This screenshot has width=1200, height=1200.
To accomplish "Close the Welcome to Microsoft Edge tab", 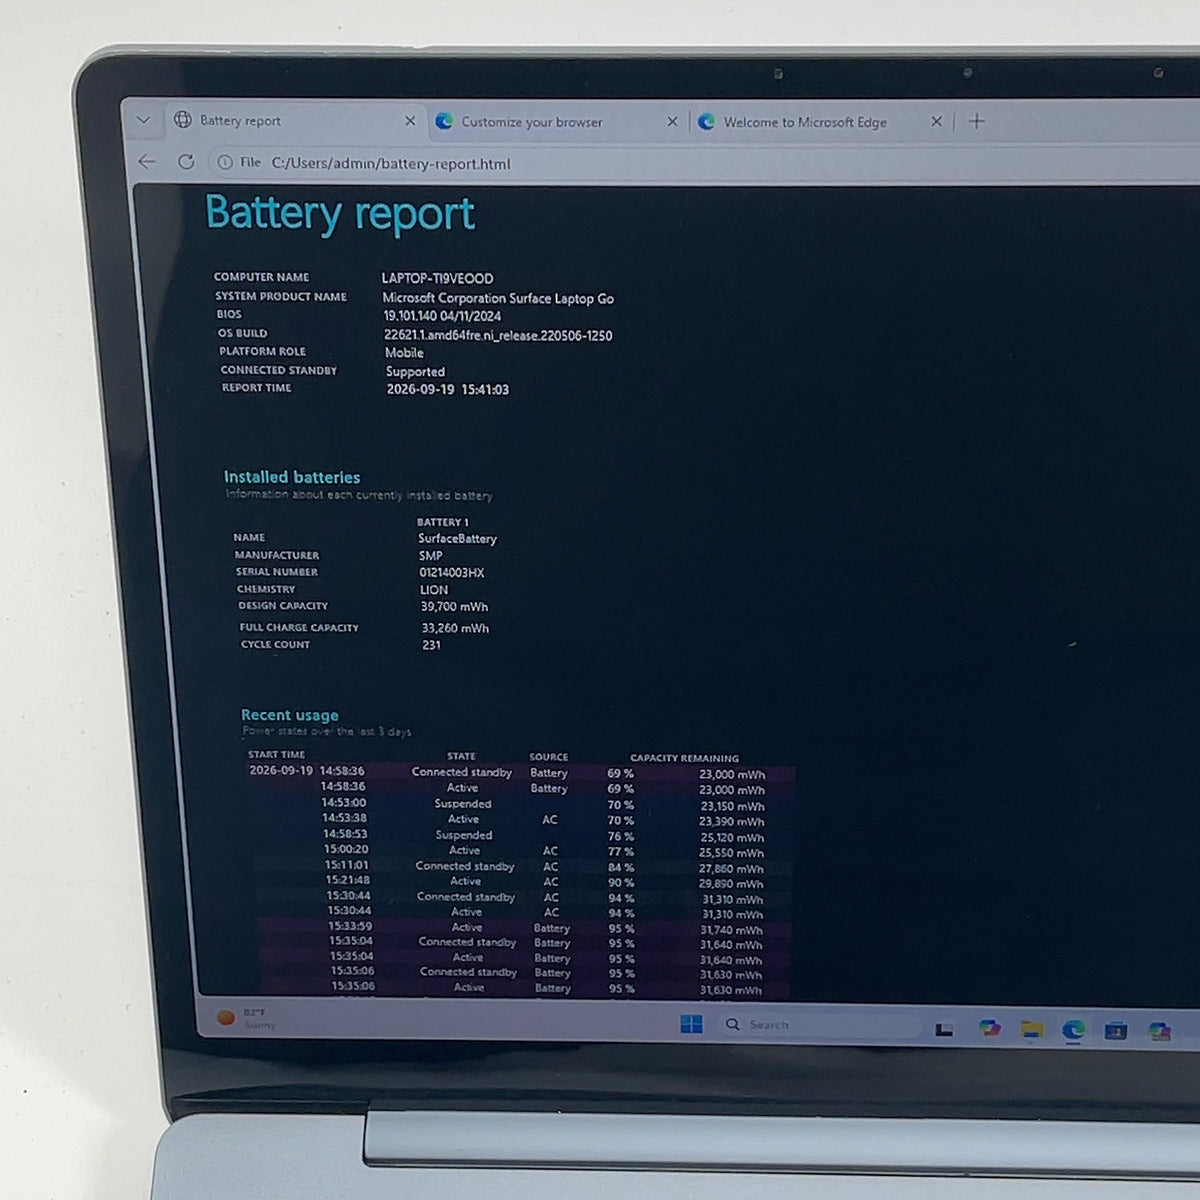I will 936,122.
